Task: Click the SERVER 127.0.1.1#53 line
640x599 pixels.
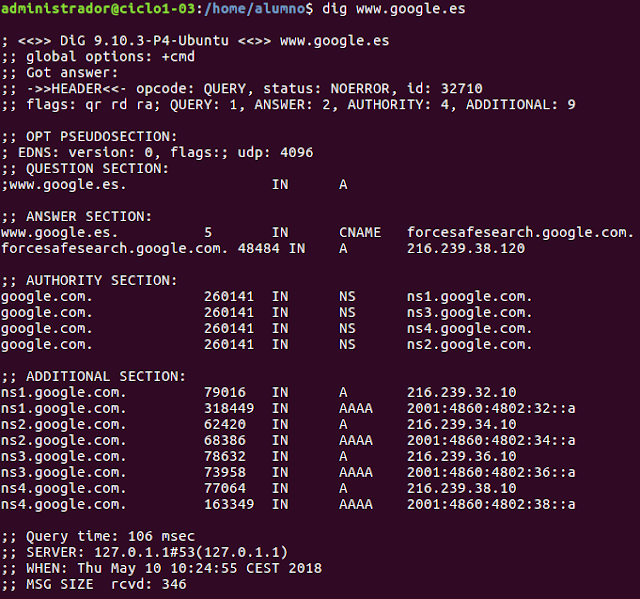Action: coord(146,552)
